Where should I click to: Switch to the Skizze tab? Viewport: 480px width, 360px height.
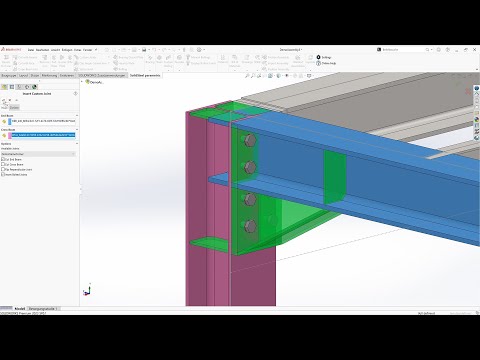pyautogui.click(x=35, y=76)
